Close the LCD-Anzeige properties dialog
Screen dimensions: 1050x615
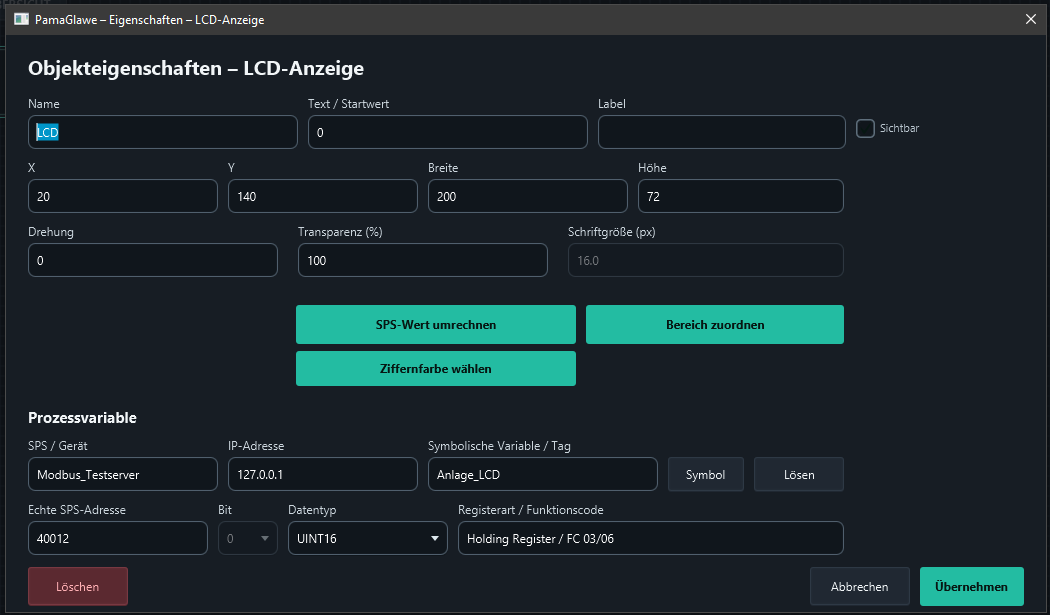tap(1031, 19)
